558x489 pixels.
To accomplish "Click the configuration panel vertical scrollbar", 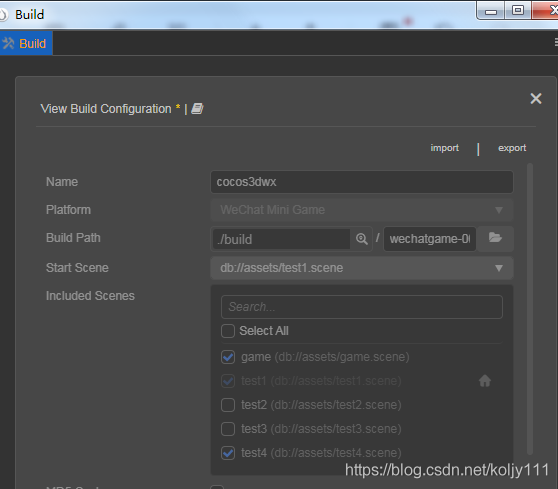I will pyautogui.click(x=530, y=309).
